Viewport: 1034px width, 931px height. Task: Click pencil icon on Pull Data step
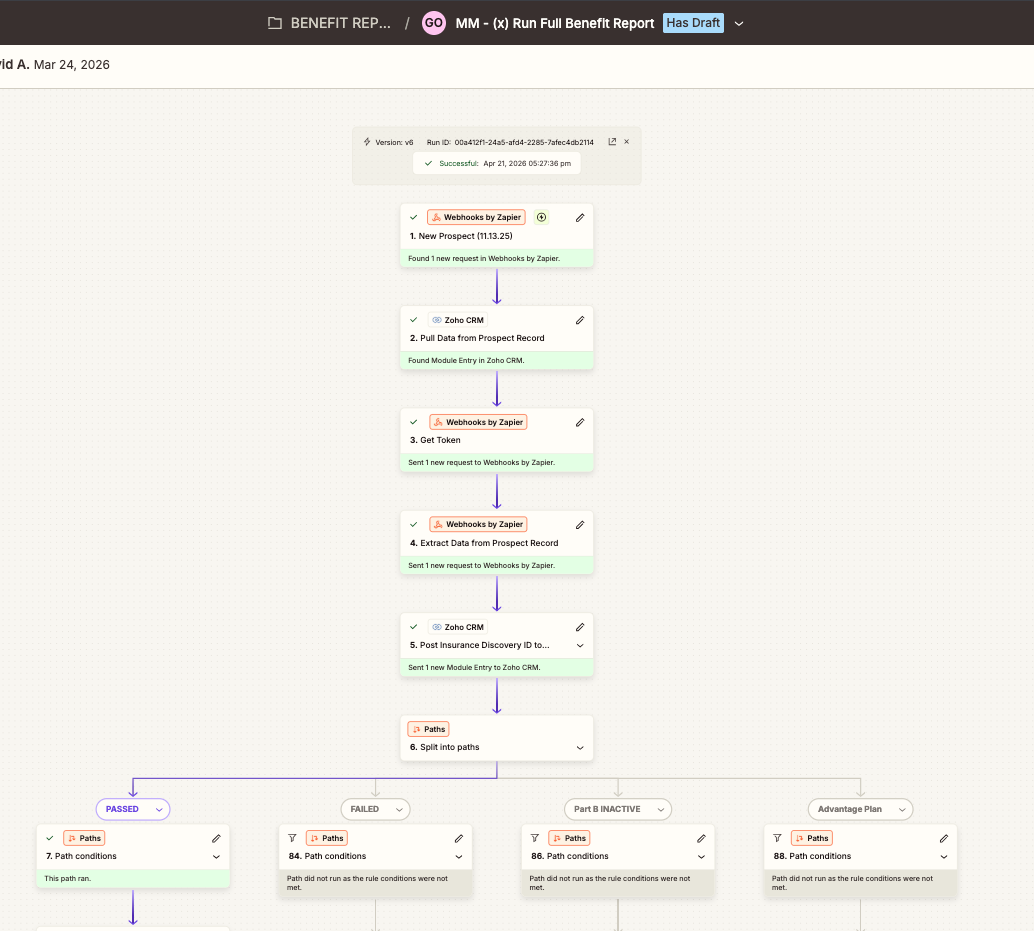pos(580,320)
